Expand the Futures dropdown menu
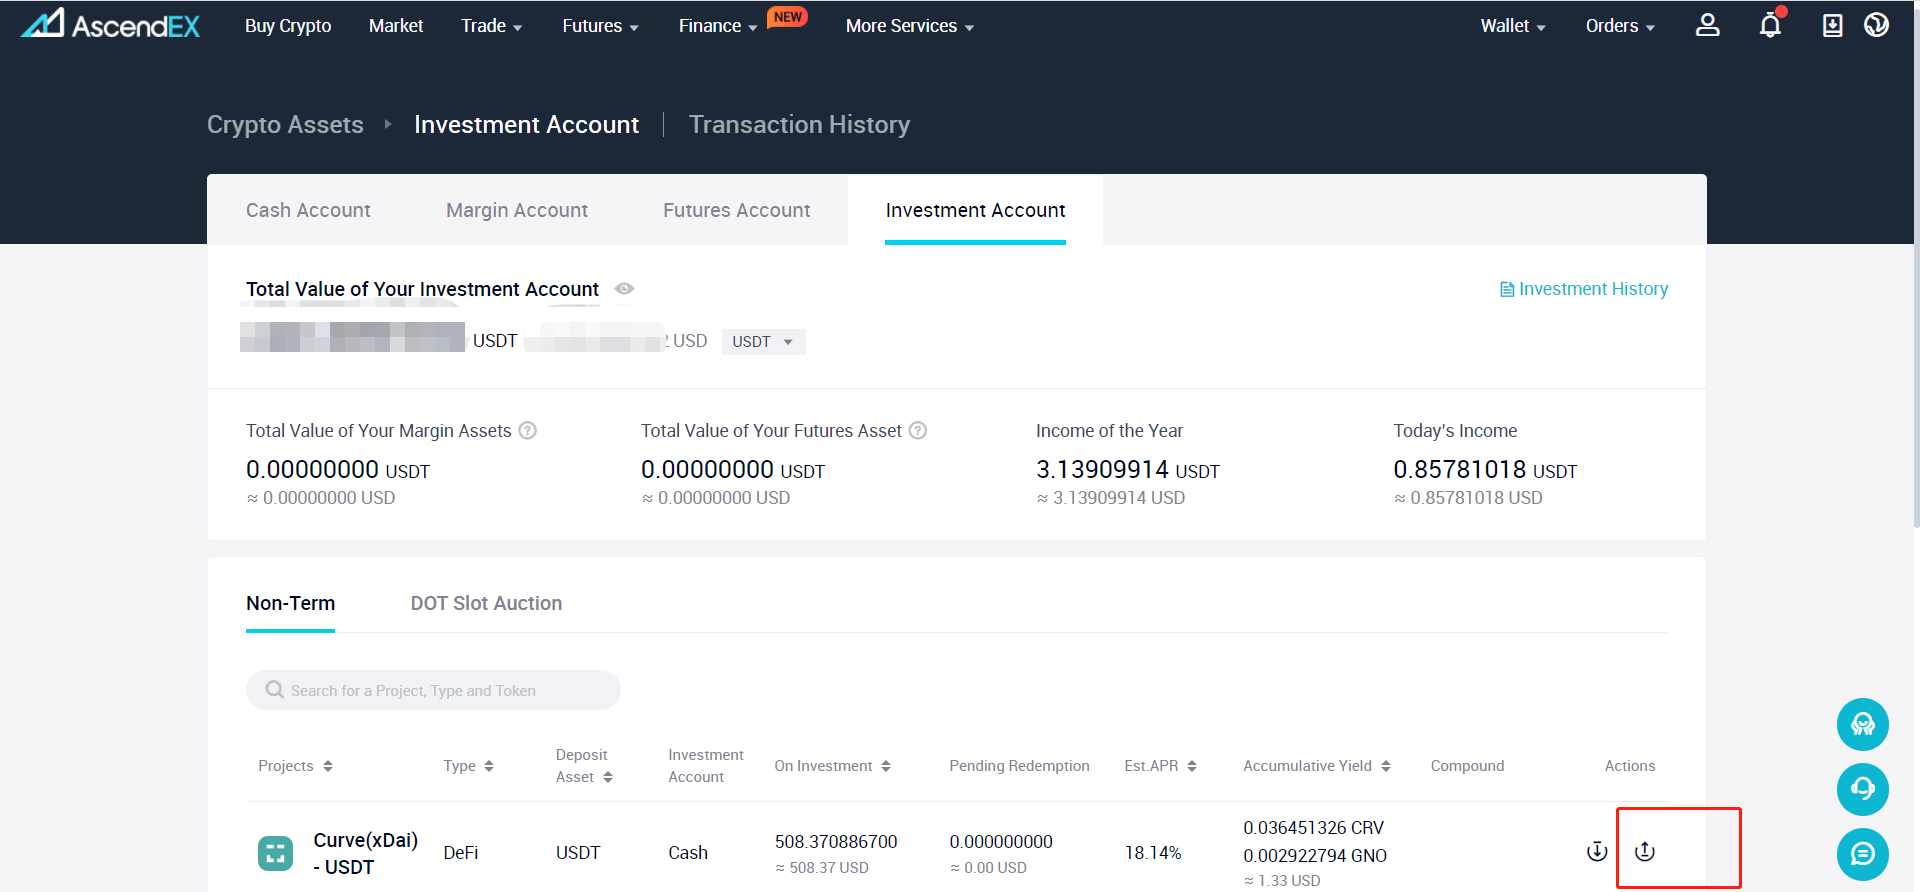 (600, 26)
